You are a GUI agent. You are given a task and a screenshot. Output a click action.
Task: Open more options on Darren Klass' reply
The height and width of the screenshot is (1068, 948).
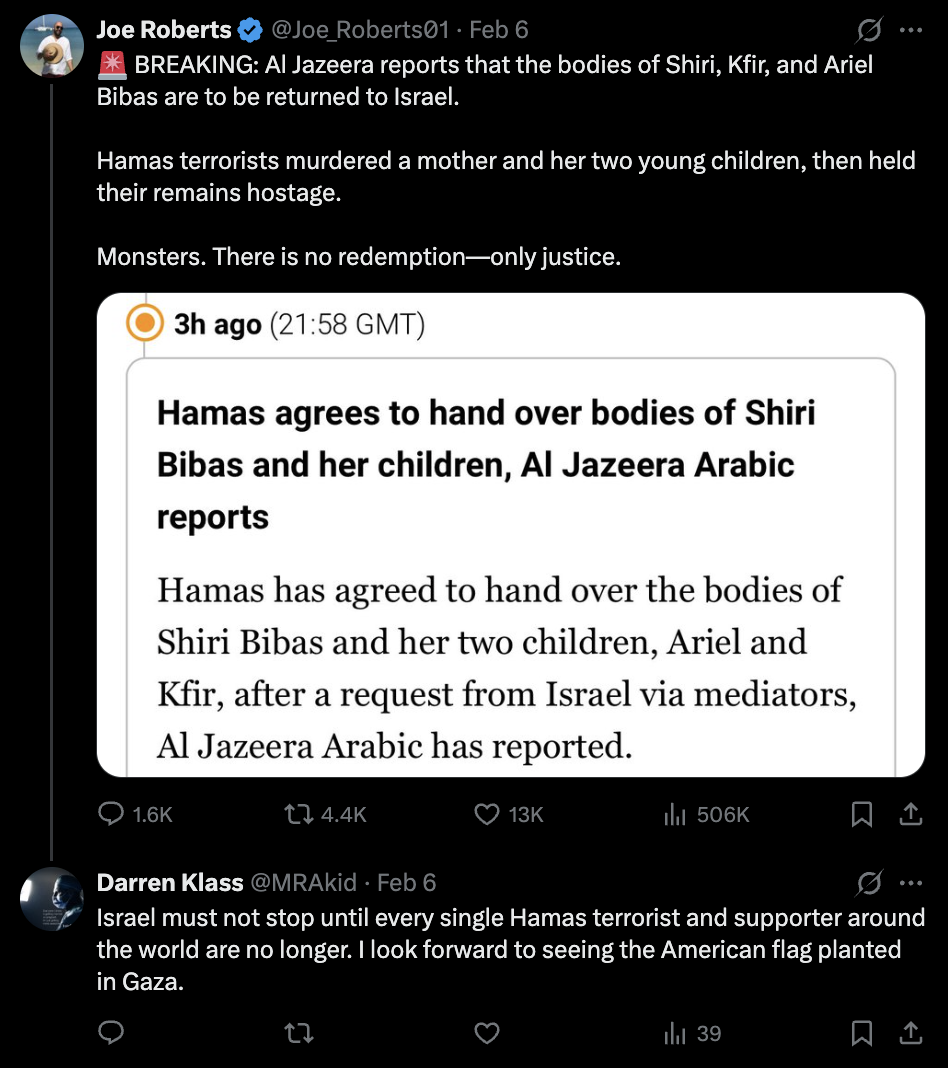coord(910,882)
